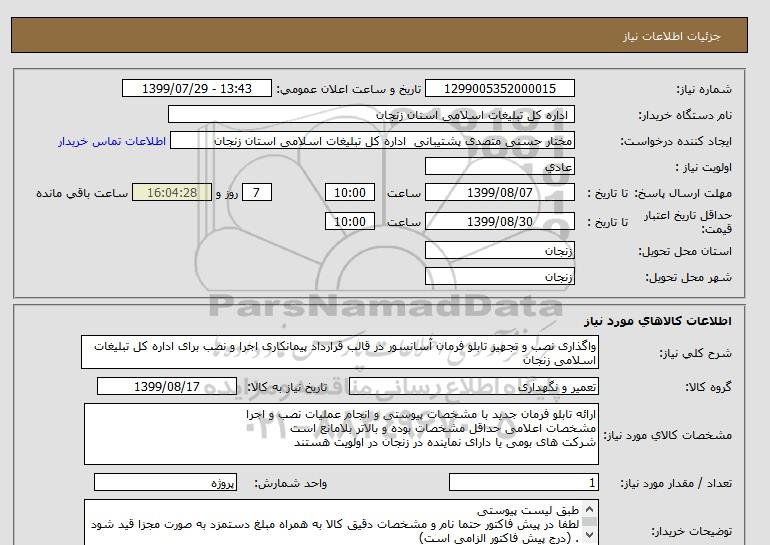Click the label نام دستگاه خریدار

point(685,115)
